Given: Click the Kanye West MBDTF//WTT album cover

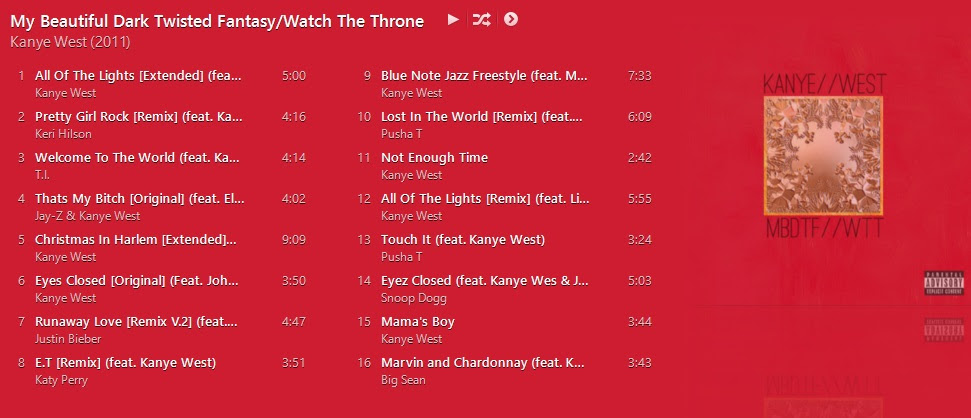Looking at the screenshot, I should pyautogui.click(x=823, y=155).
